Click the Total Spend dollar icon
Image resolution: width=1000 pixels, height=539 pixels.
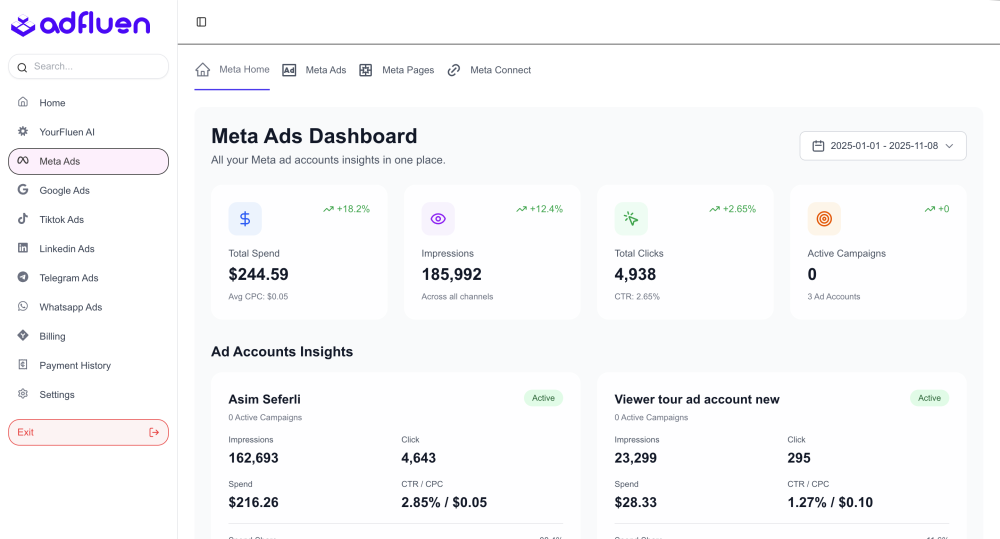click(x=245, y=218)
